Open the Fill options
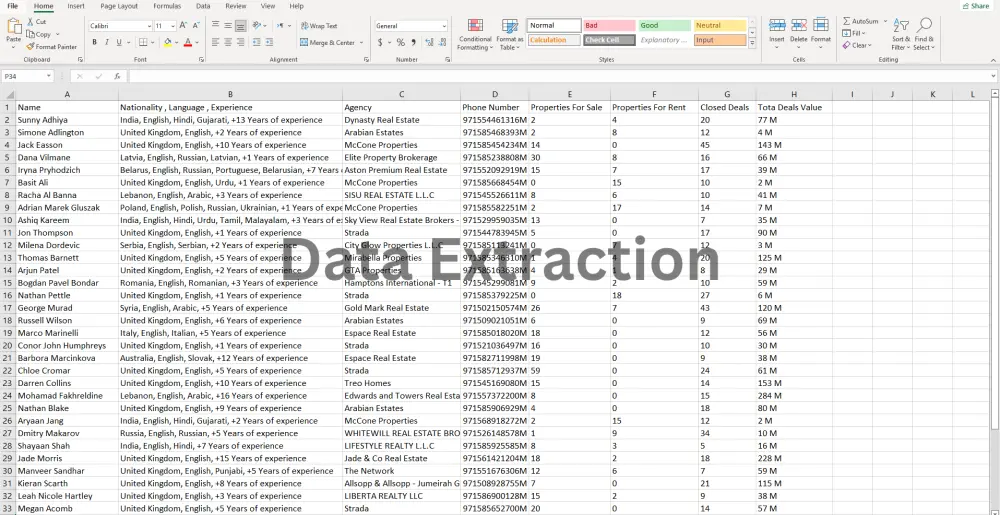Viewport: 1000px width, 515px height. [x=854, y=33]
